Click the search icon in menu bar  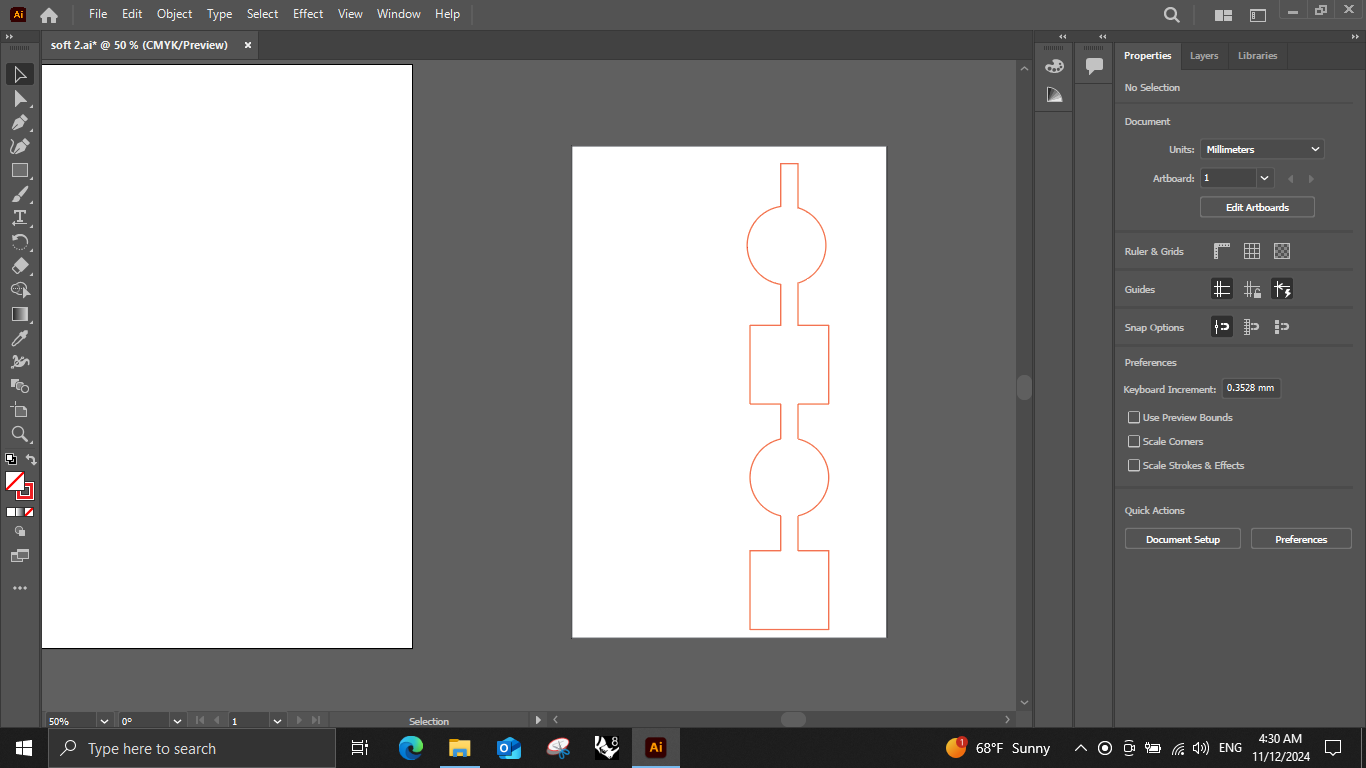point(1172,15)
